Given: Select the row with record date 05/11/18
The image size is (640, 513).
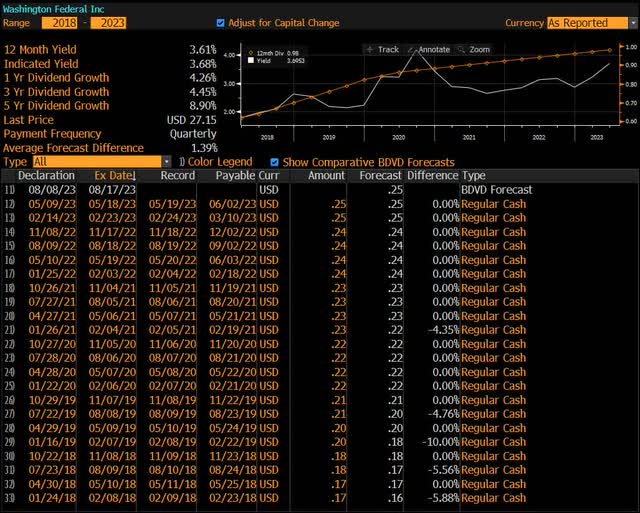Looking at the screenshot, I should tap(320, 484).
